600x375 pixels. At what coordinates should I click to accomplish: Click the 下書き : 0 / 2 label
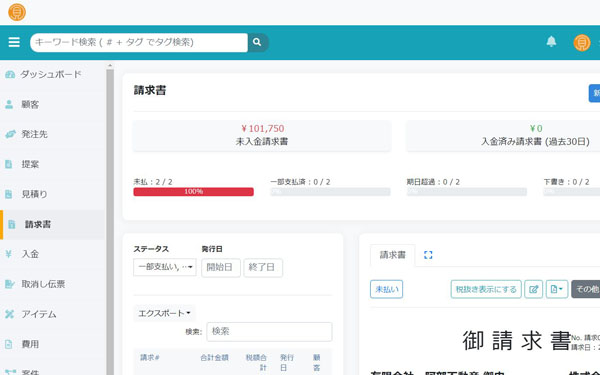[566, 182]
